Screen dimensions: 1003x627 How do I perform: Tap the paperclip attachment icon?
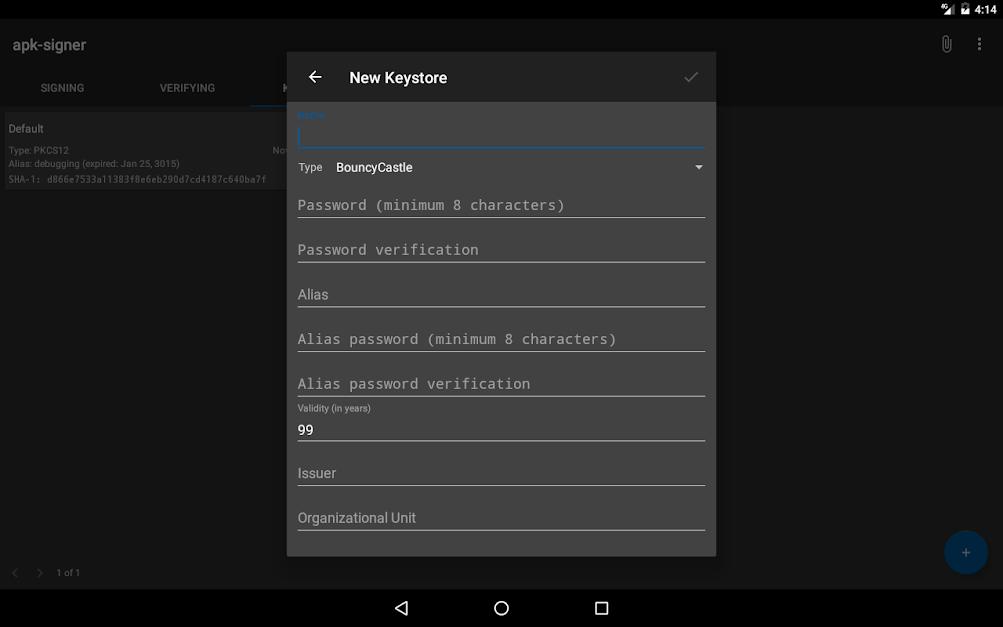point(946,45)
